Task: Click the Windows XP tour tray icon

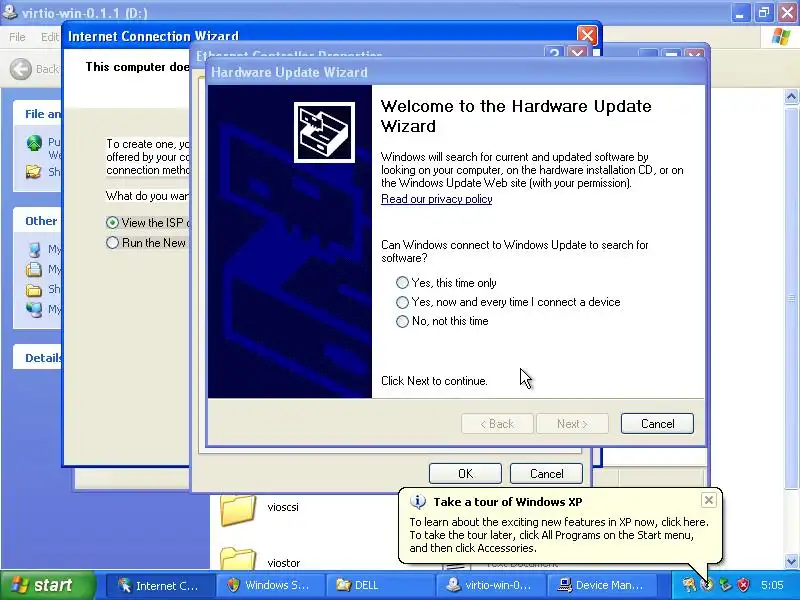Action: (707, 585)
